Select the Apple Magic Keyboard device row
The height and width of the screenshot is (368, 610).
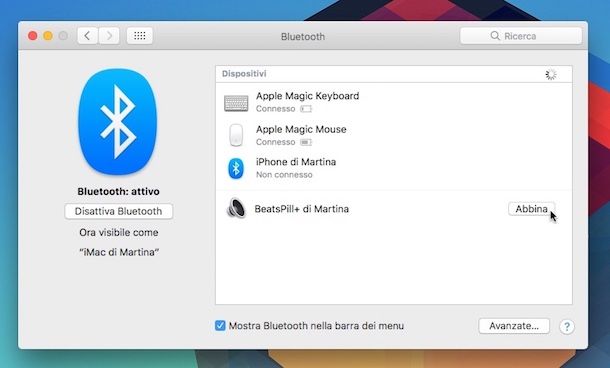coord(394,102)
